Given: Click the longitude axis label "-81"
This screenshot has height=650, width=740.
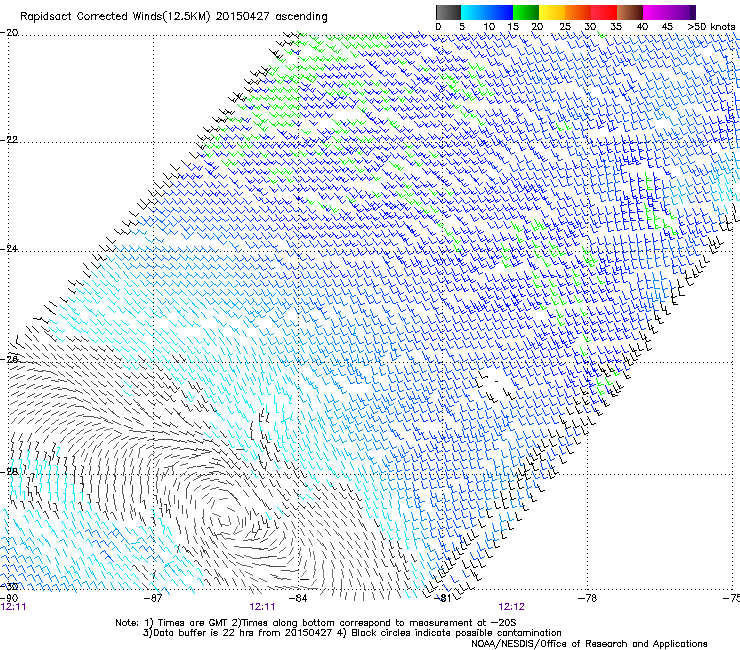Looking at the screenshot, I should coord(443,598).
